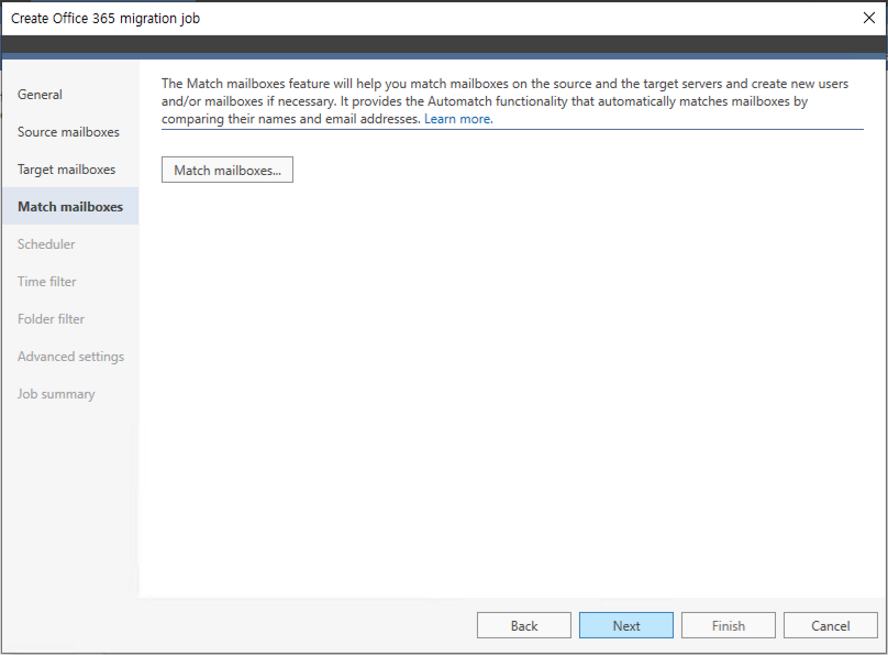Select the Match mailboxes sidebar item
The width and height of the screenshot is (888, 655).
point(70,207)
